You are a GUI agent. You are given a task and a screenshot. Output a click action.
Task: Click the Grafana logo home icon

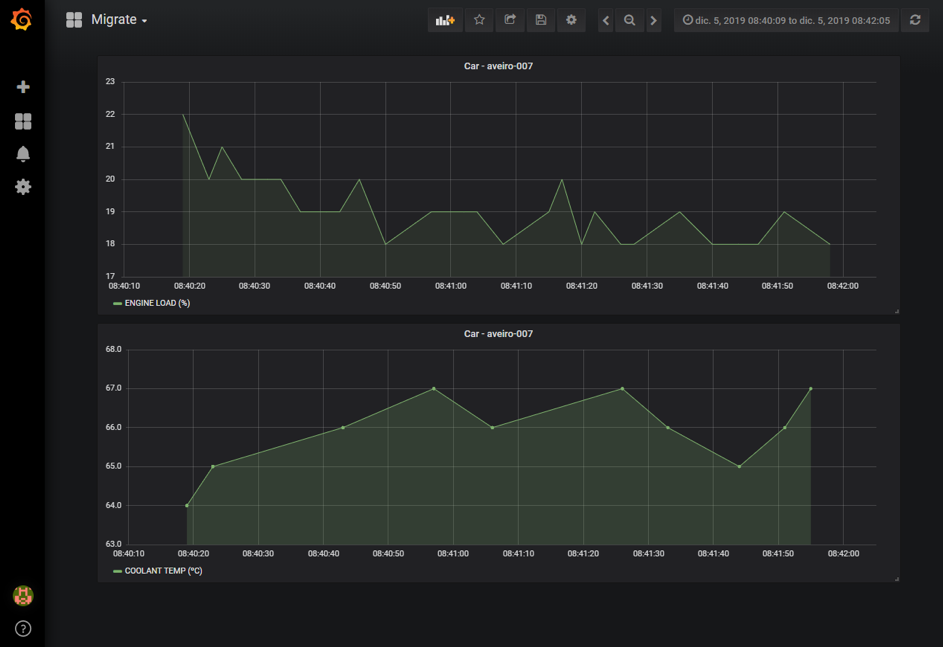pyautogui.click(x=21, y=20)
